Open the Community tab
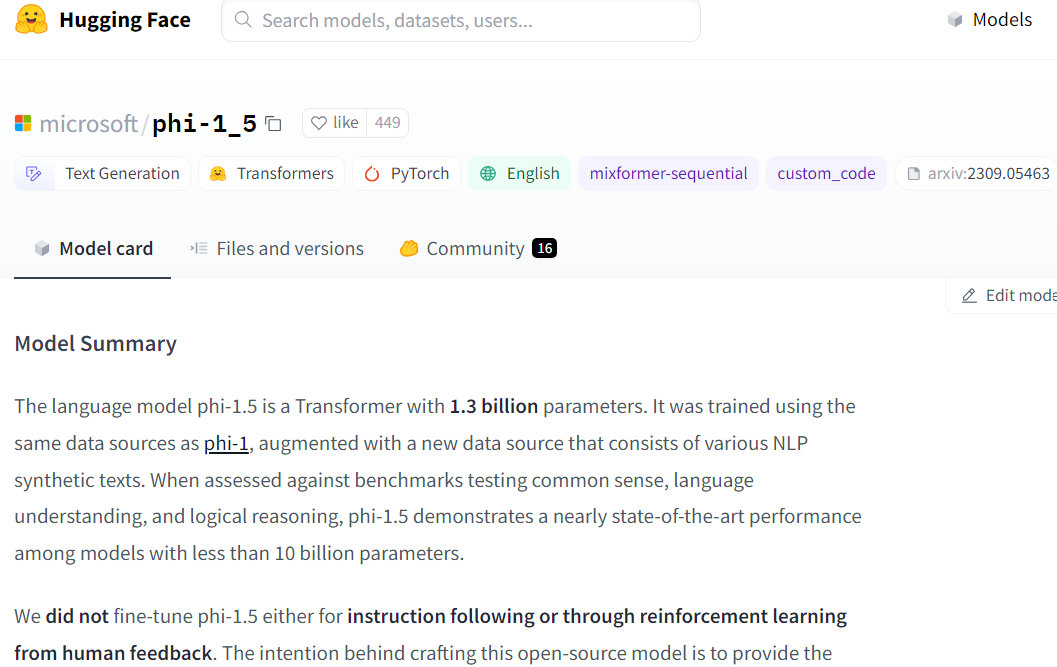This screenshot has height=667, width=1057. click(x=475, y=249)
